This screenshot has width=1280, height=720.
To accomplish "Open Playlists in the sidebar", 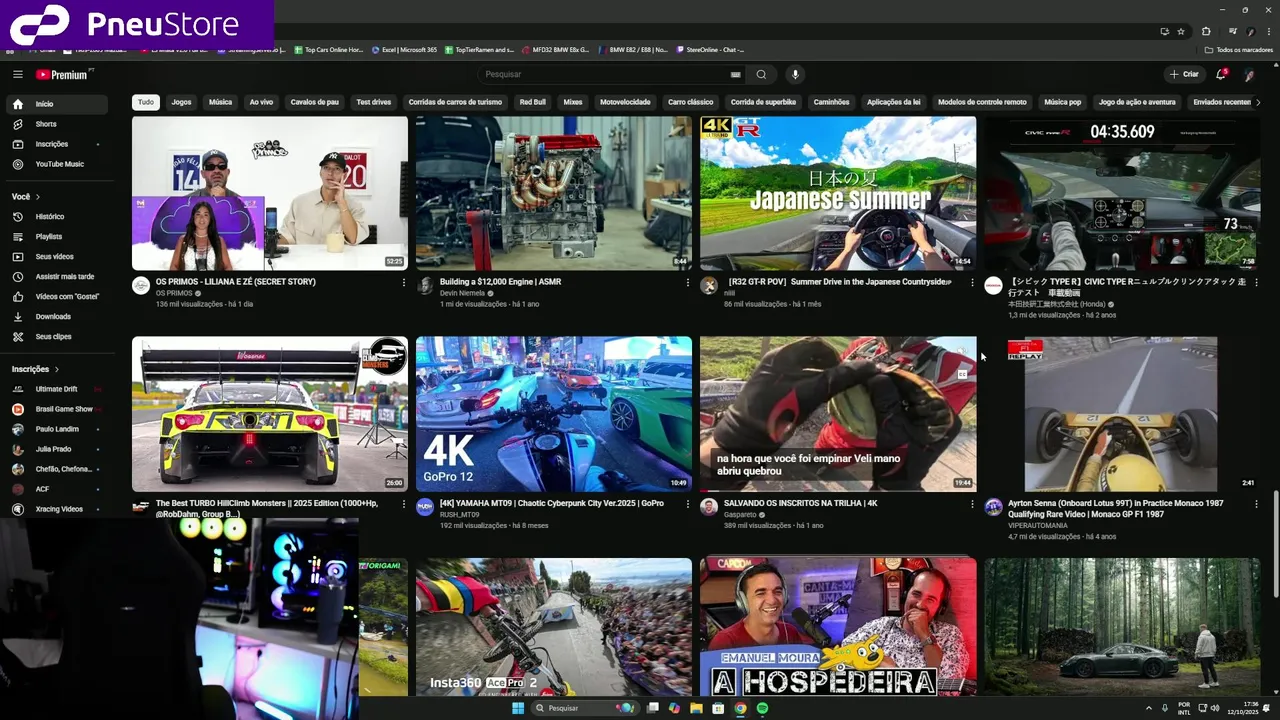I will point(57,237).
